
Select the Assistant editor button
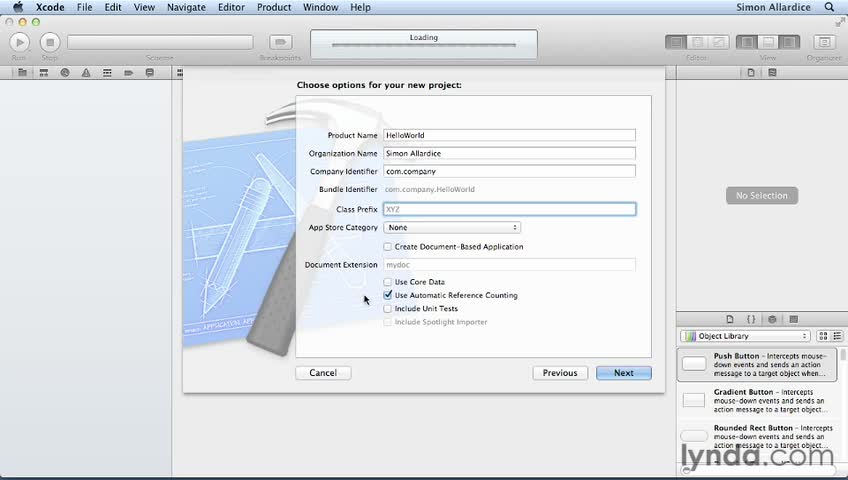pyautogui.click(x=697, y=42)
